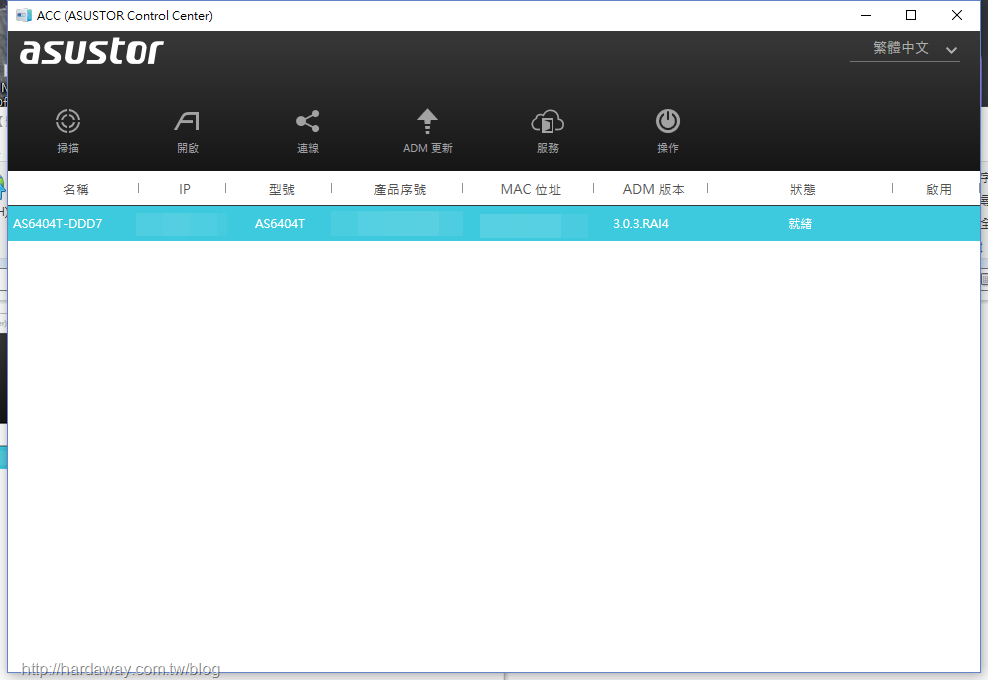Click the 狀態 column header

coord(803,189)
